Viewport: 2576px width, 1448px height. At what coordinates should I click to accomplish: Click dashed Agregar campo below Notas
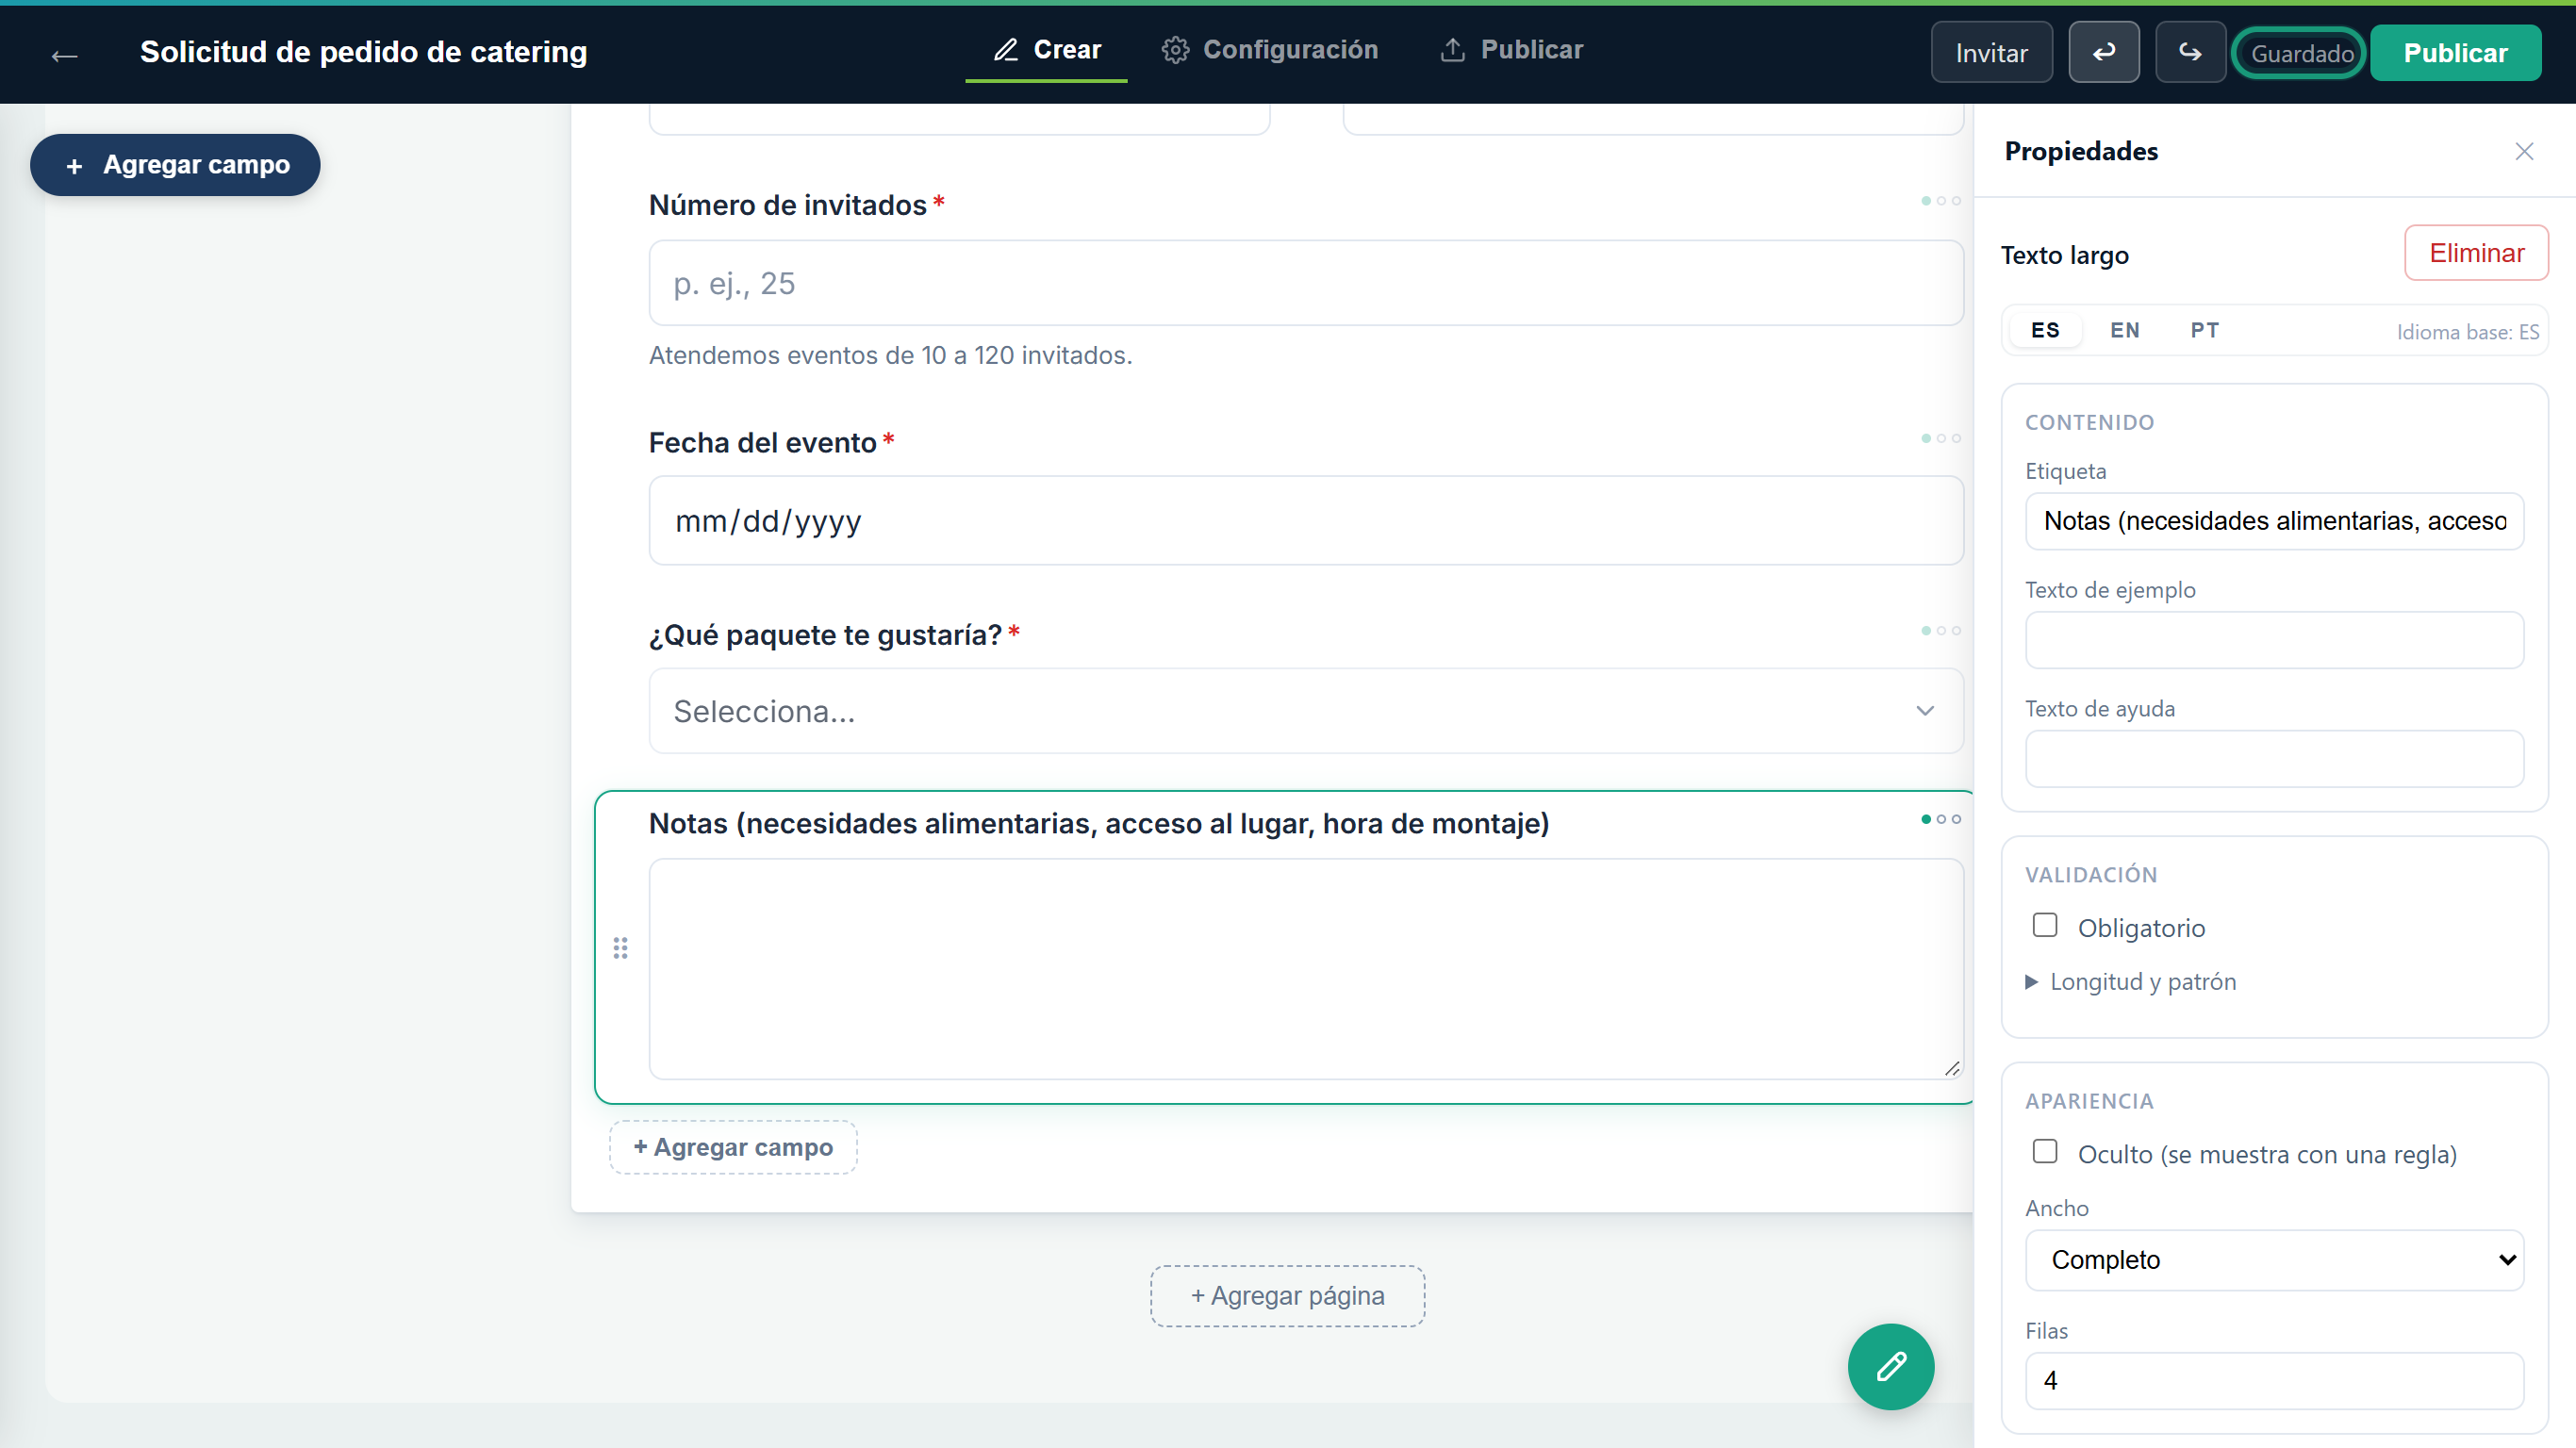(x=733, y=1147)
